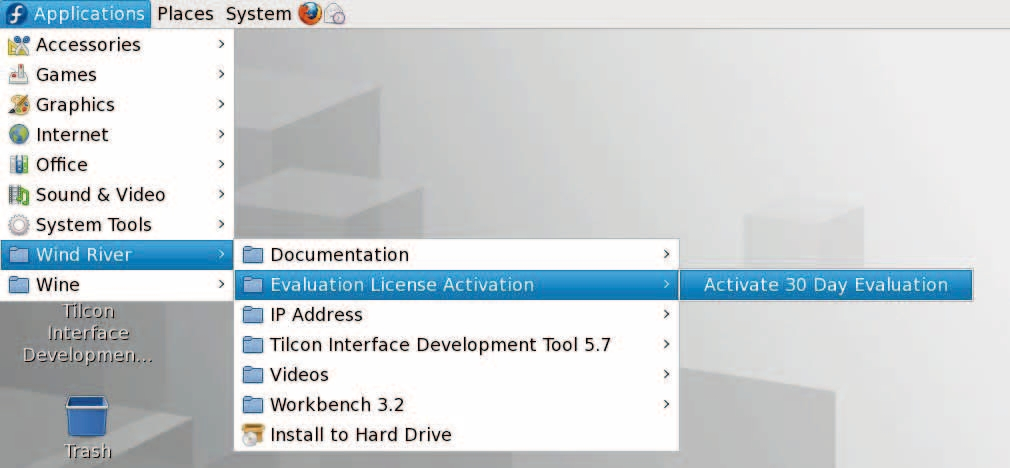Open the Trash desktop icon
This screenshot has width=1010, height=468.
coord(87,417)
